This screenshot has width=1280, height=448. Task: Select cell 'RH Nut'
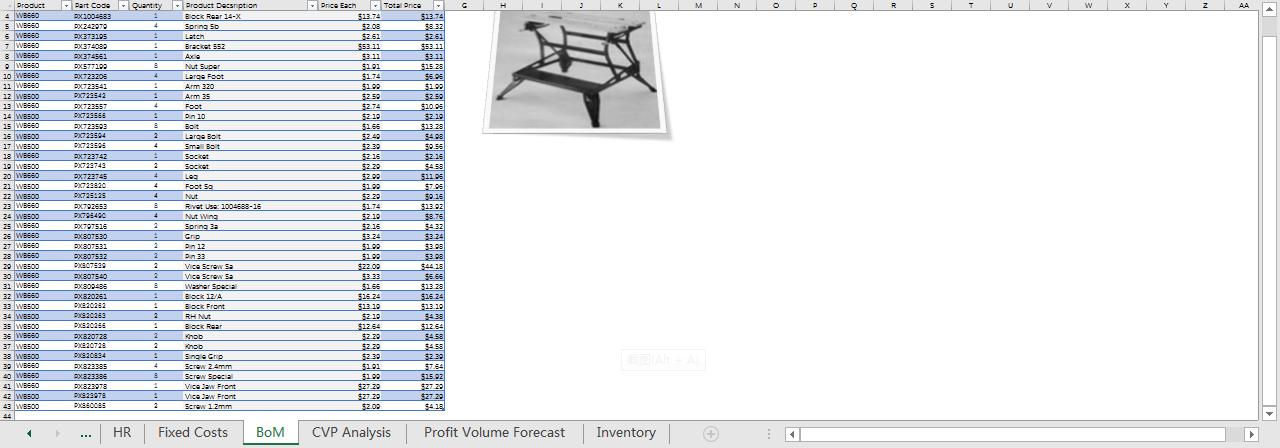250,316
